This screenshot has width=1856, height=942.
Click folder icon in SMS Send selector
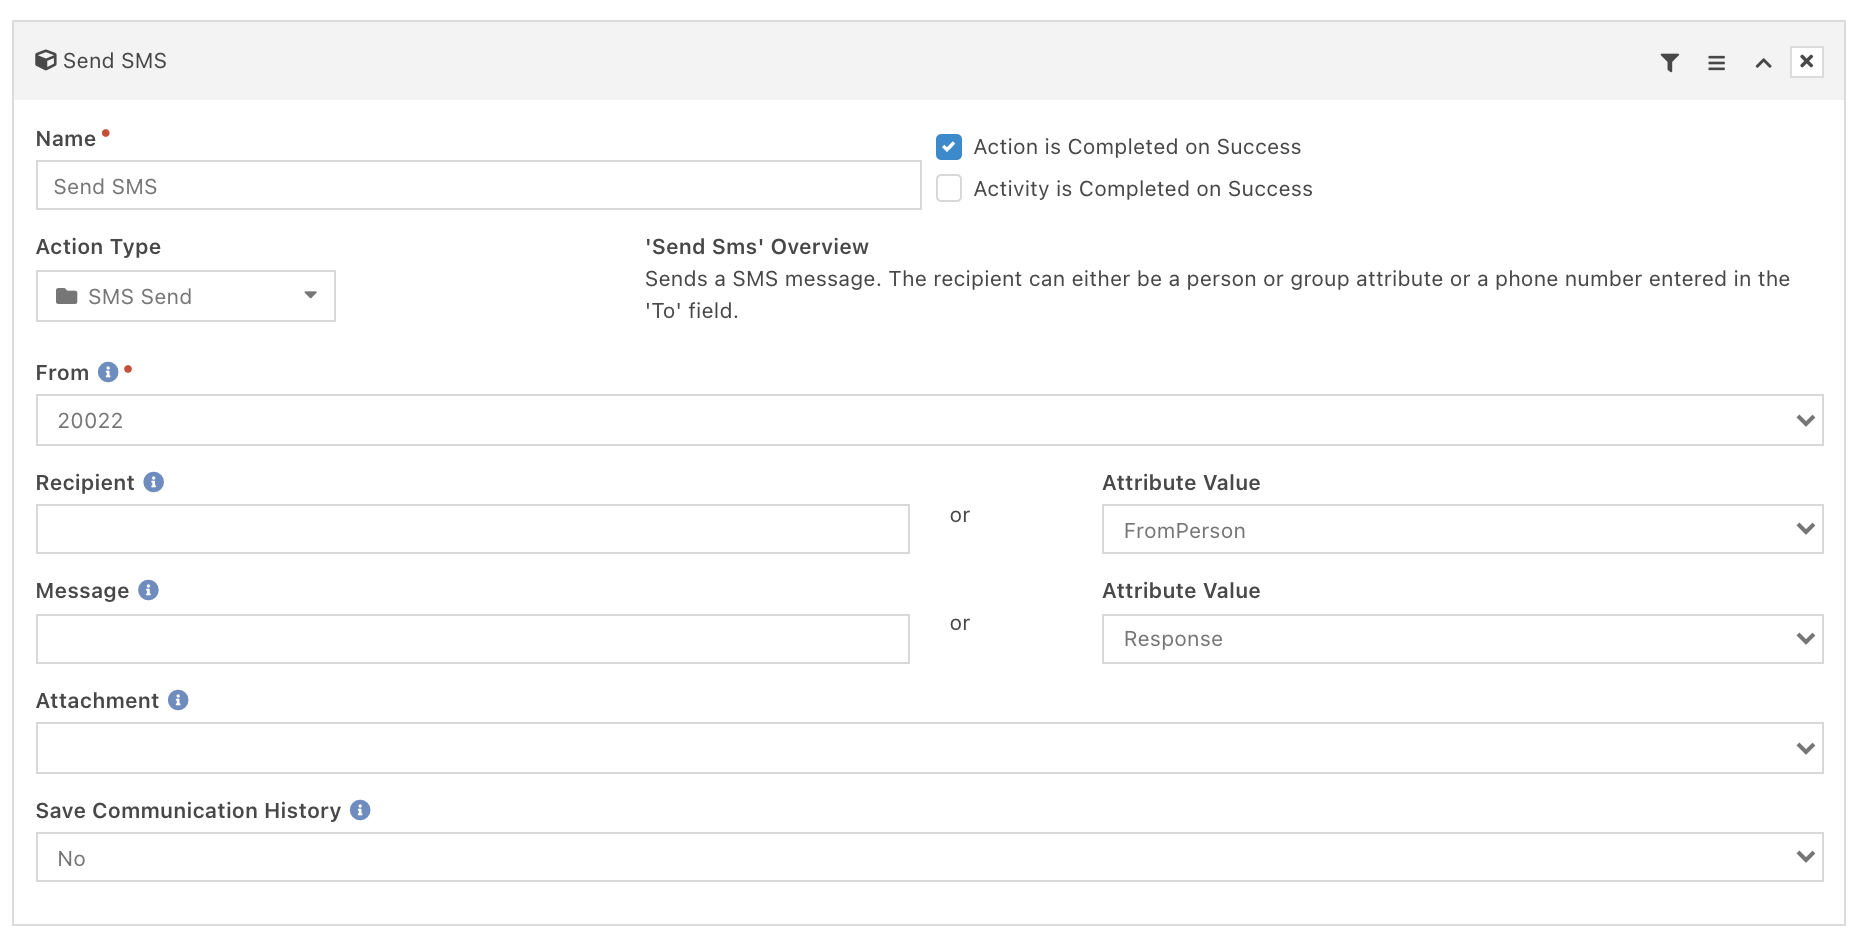tap(67, 296)
